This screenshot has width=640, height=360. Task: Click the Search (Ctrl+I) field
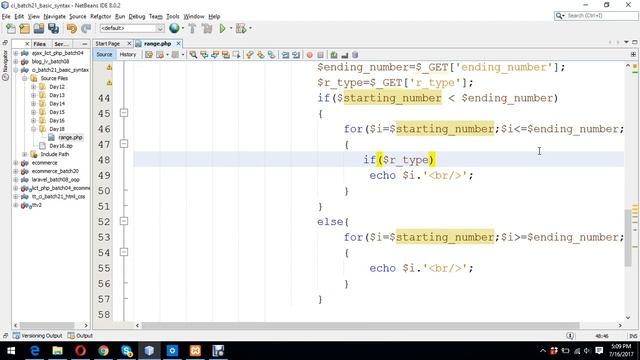pyautogui.click(x=596, y=16)
